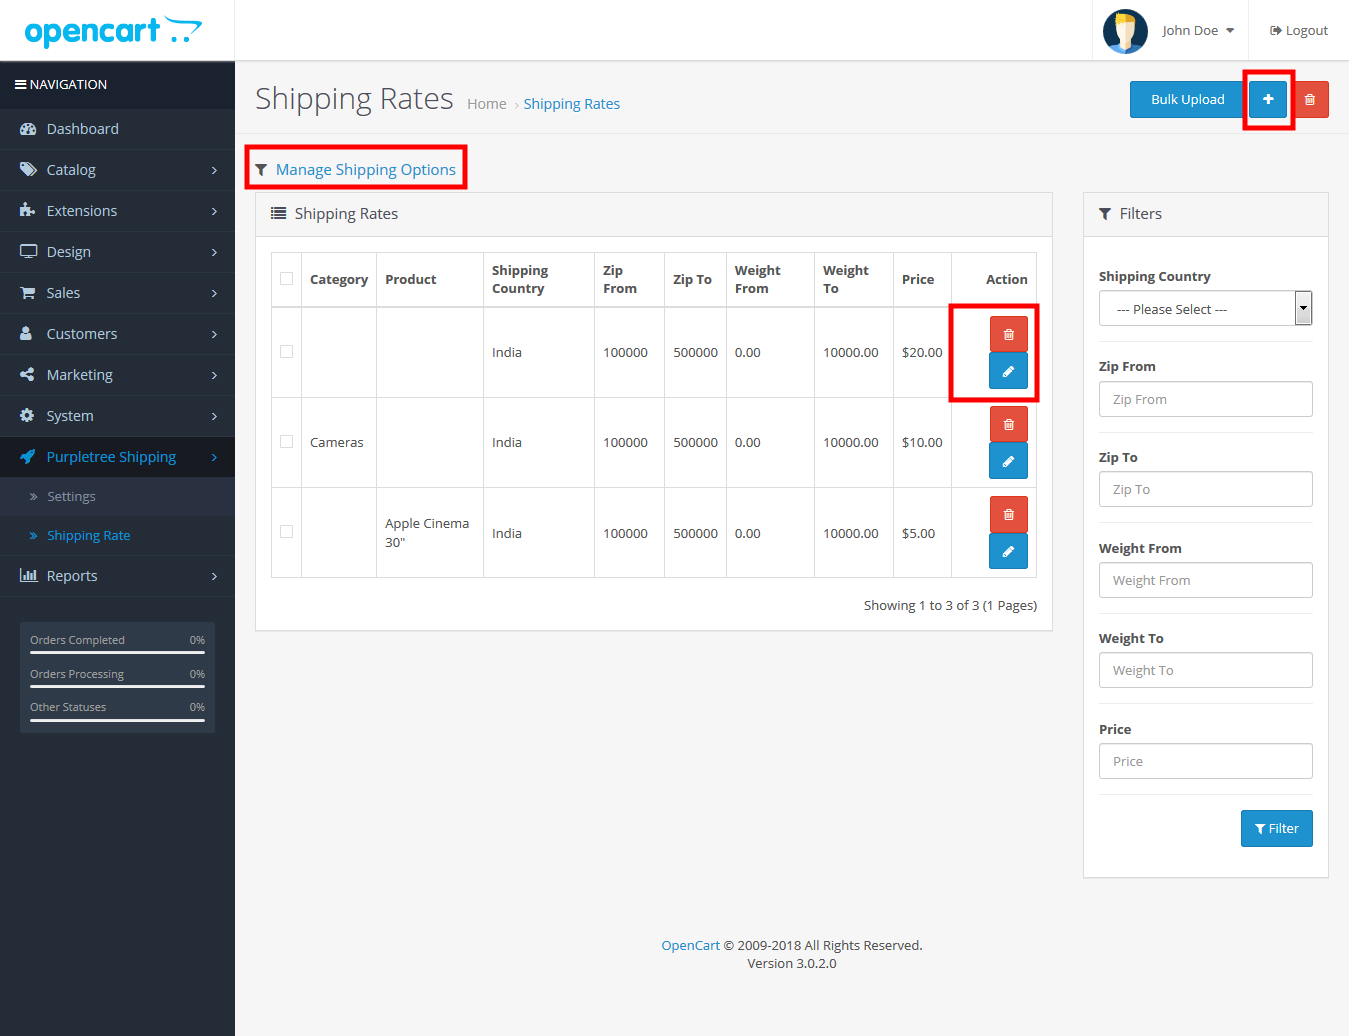
Task: Click the John Doe avatar picture
Action: point(1125,31)
